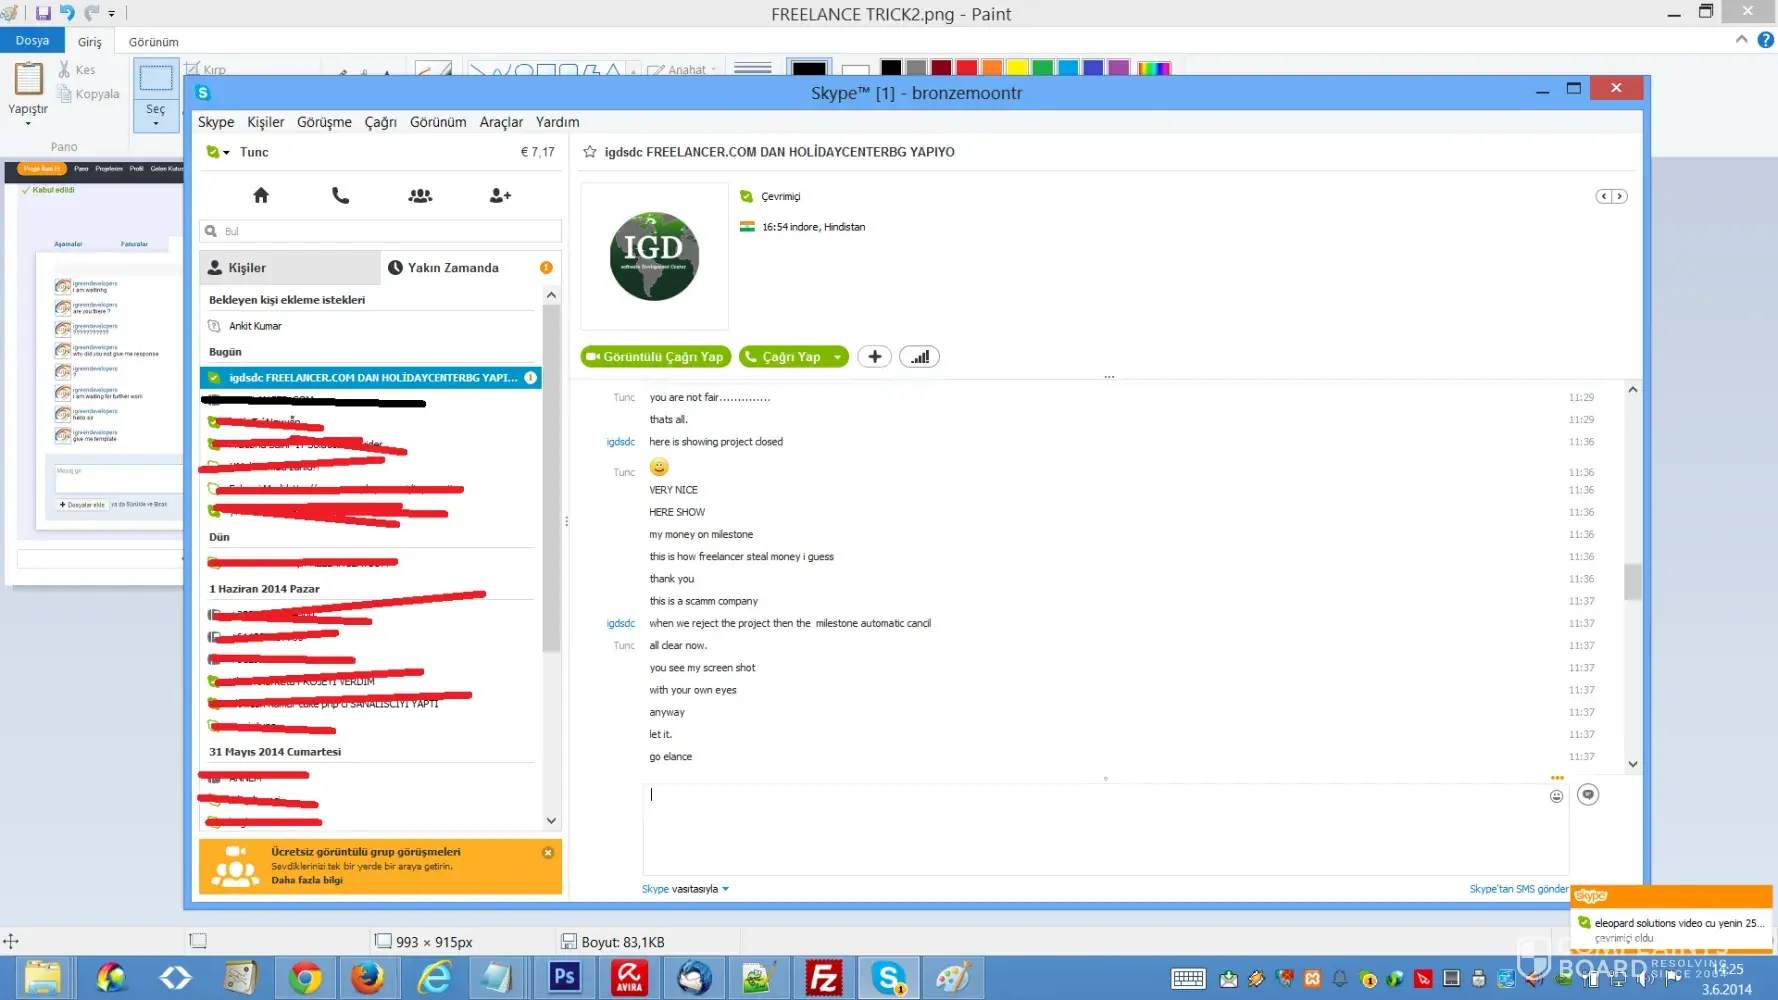Open the Görüşme menu
This screenshot has height=1000, width=1778.
324,122
